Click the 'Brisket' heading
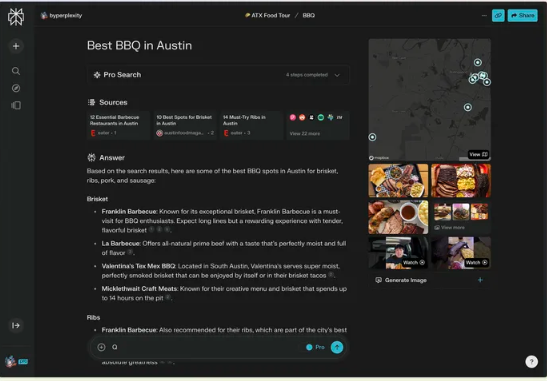547x381 pixels. pyautogui.click(x=97, y=199)
